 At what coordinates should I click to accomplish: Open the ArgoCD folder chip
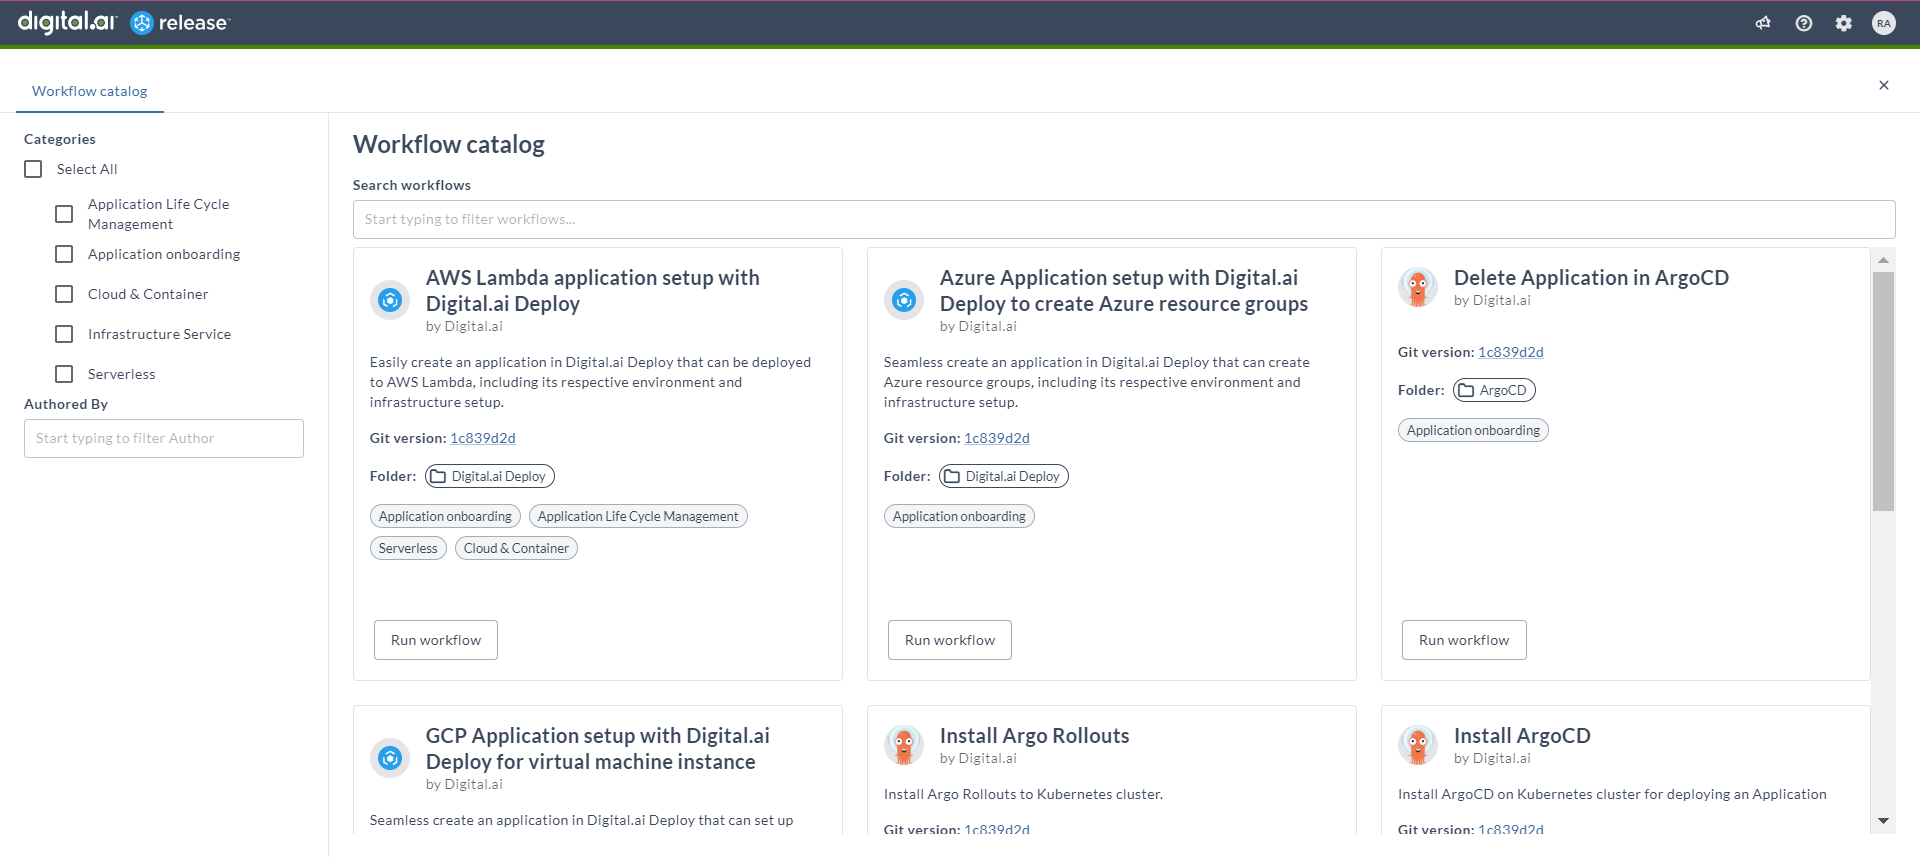tap(1494, 390)
